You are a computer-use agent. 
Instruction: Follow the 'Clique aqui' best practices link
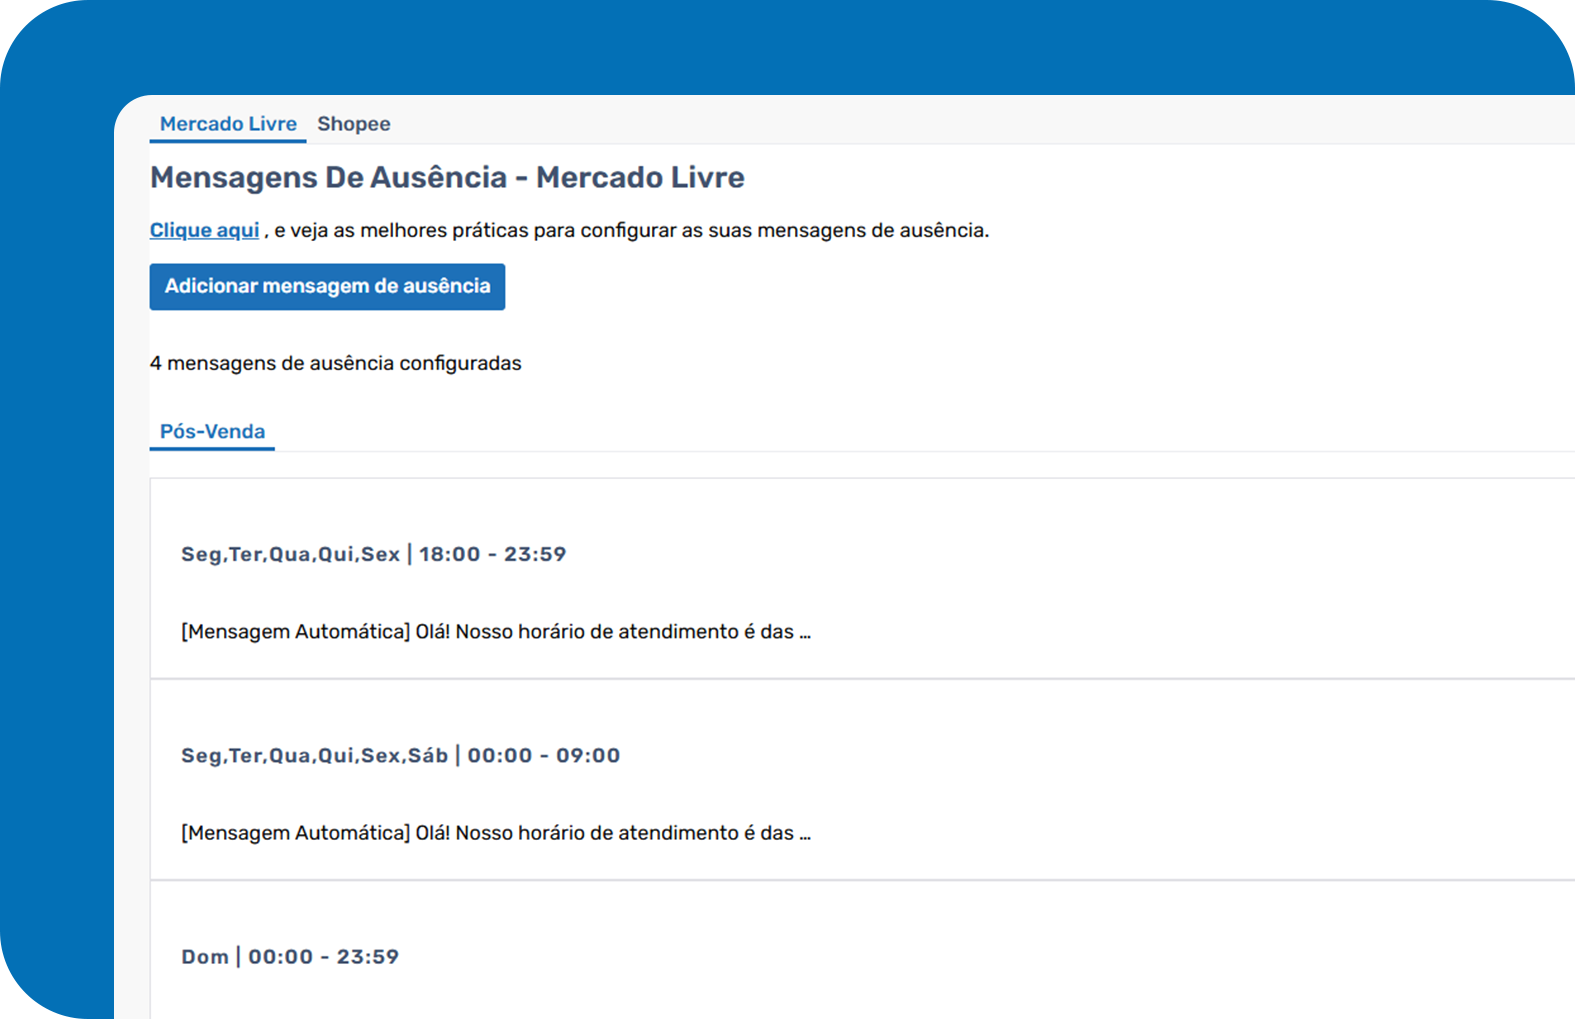pos(204,230)
